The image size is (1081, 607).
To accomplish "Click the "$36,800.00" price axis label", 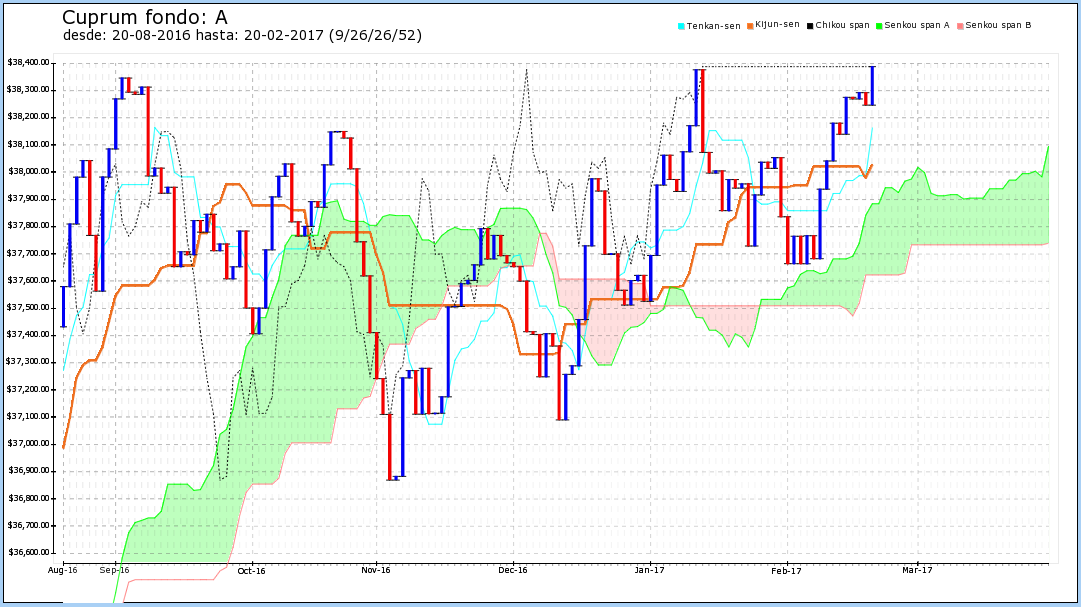I will click(x=28, y=498).
